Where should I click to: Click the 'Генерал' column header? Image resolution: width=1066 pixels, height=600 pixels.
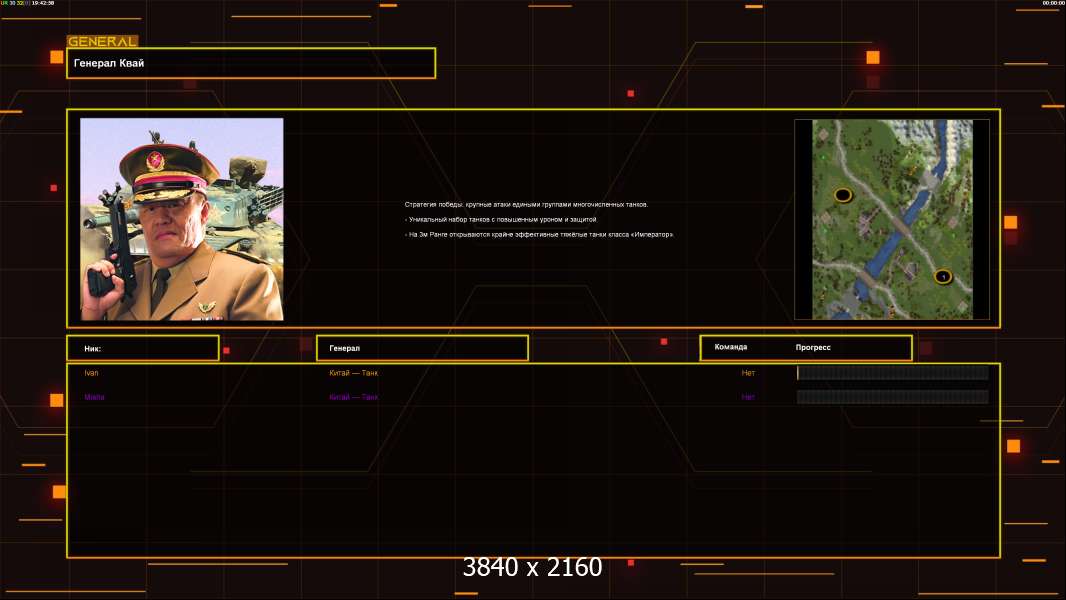pyautogui.click(x=422, y=348)
